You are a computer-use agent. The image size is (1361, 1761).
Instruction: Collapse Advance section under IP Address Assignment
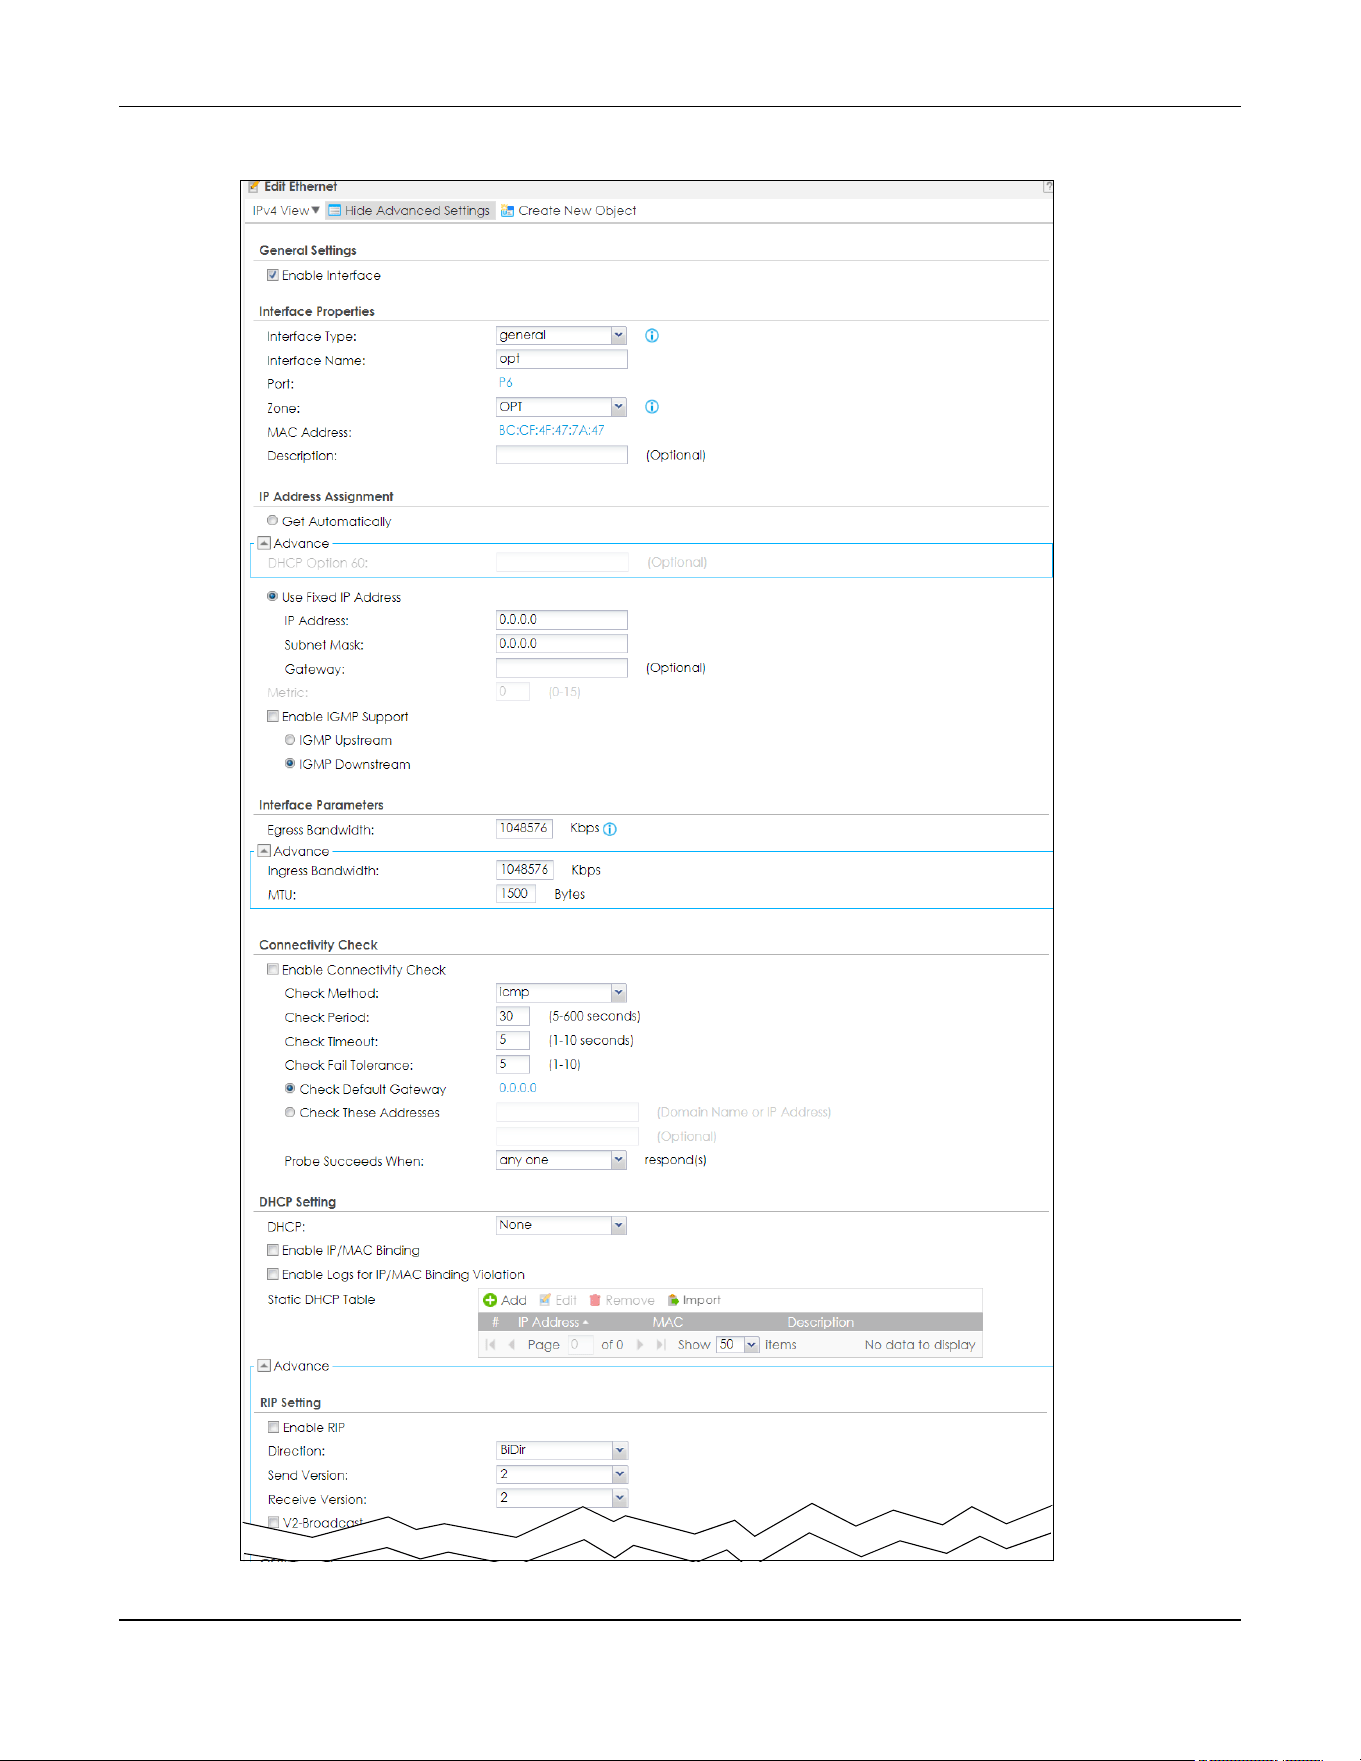264,543
